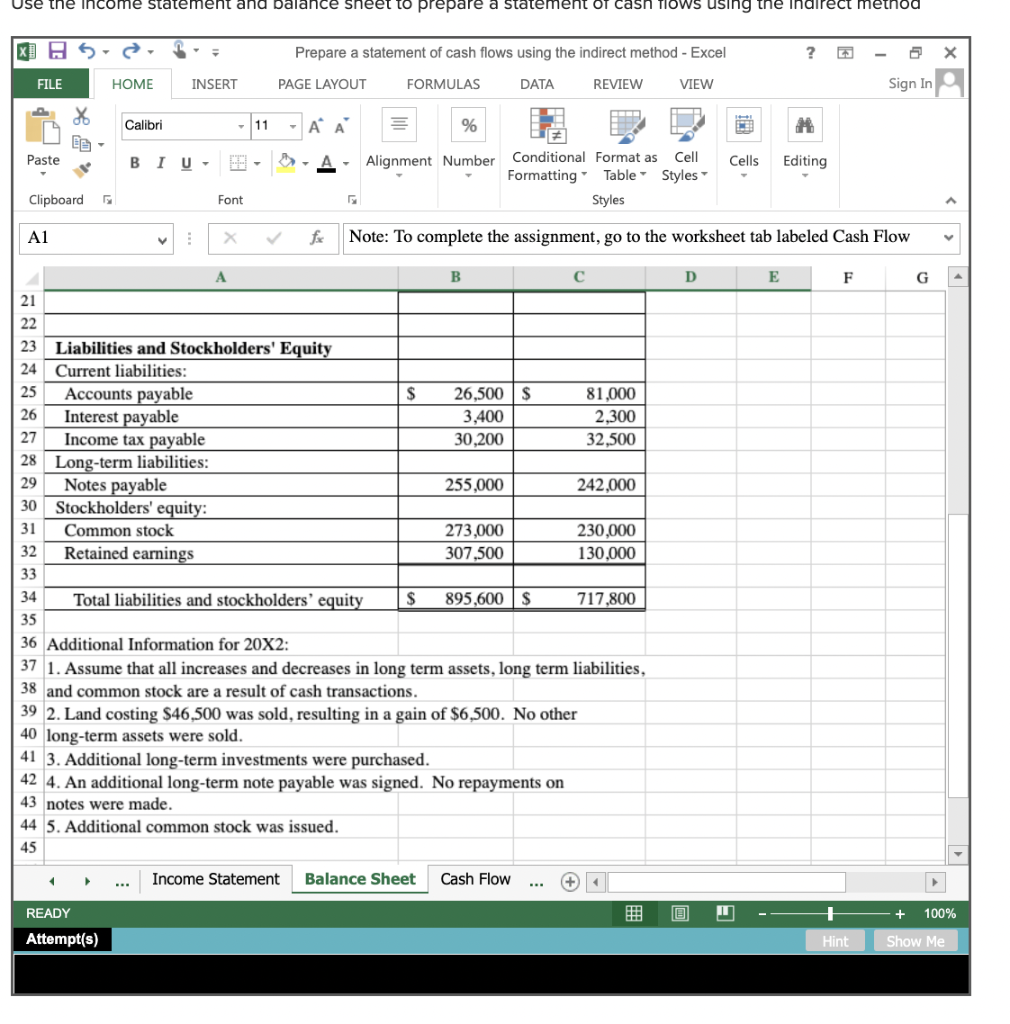Toggle italic formatting
This screenshot has height=1024, width=1010.
(x=161, y=163)
